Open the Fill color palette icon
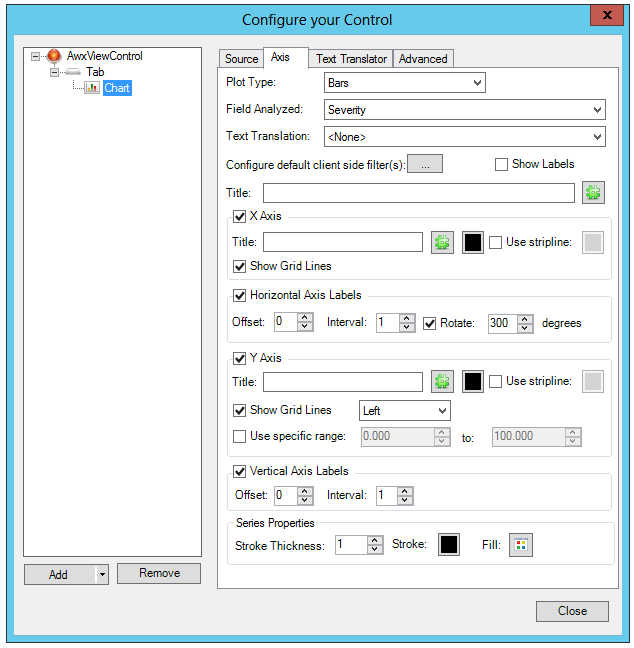The width and height of the screenshot is (634, 648). click(521, 545)
